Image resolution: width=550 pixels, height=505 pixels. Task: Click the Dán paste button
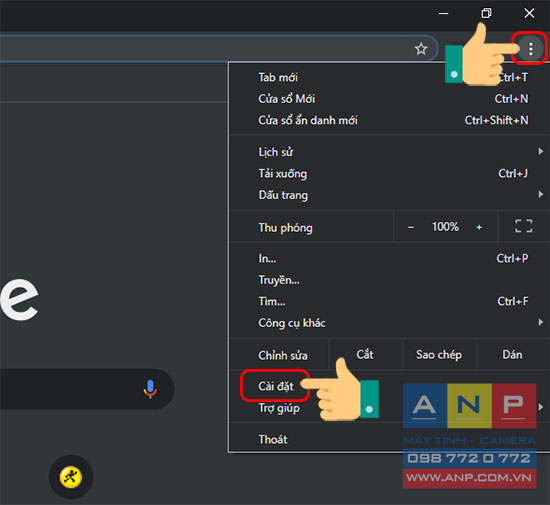[512, 355]
